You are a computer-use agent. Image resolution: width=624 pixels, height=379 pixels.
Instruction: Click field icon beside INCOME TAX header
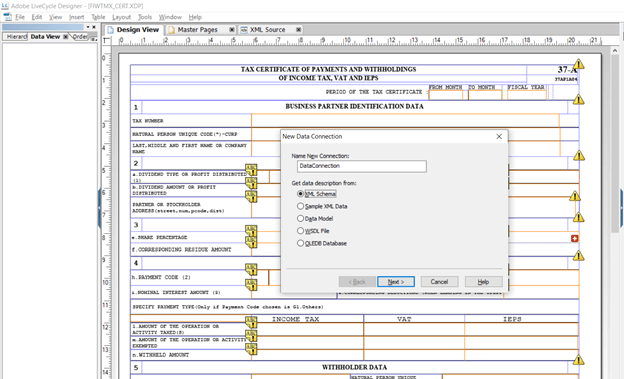coord(251,322)
